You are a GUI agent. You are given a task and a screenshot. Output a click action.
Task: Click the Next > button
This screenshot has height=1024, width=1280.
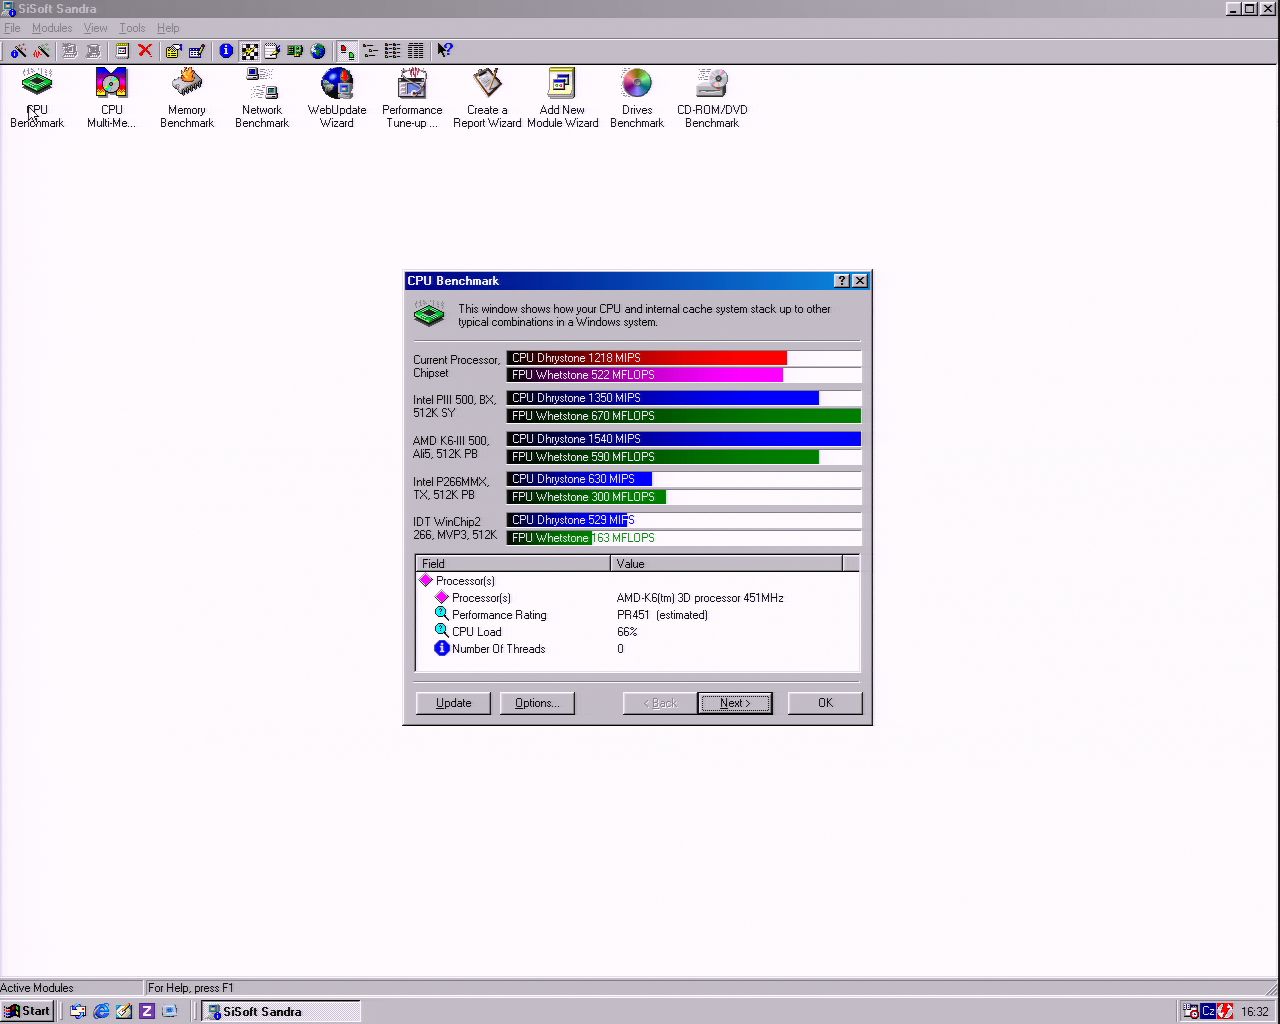click(735, 703)
